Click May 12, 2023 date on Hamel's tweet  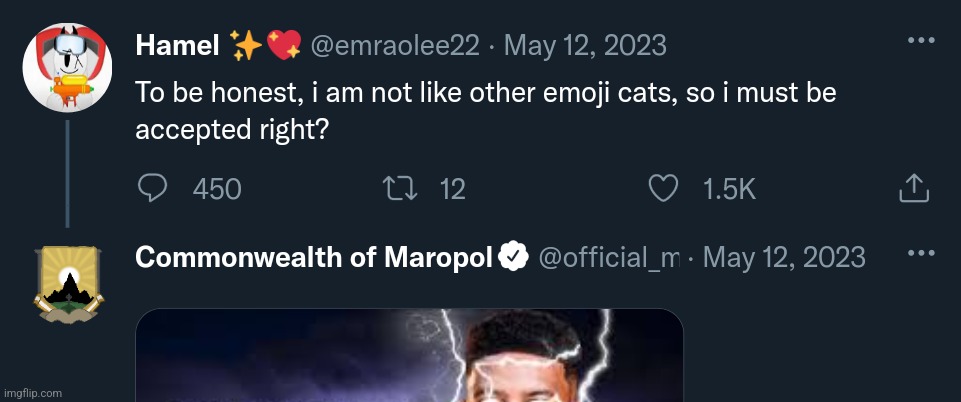click(x=586, y=45)
